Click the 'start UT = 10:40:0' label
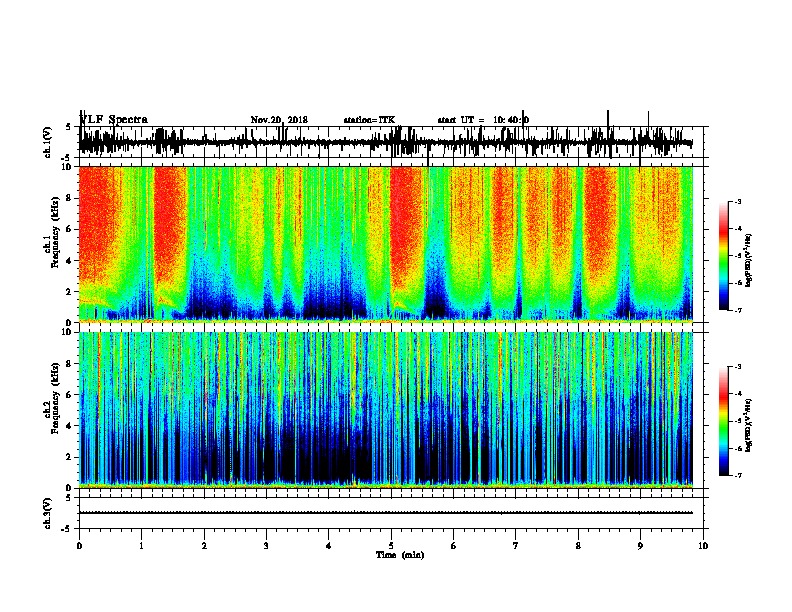792x612 pixels. [x=483, y=120]
